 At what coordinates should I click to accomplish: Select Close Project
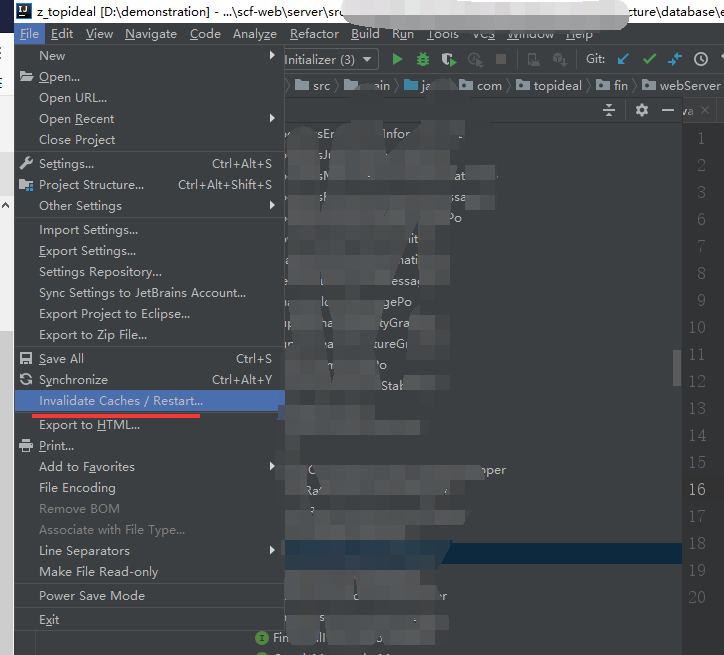[x=150, y=140]
